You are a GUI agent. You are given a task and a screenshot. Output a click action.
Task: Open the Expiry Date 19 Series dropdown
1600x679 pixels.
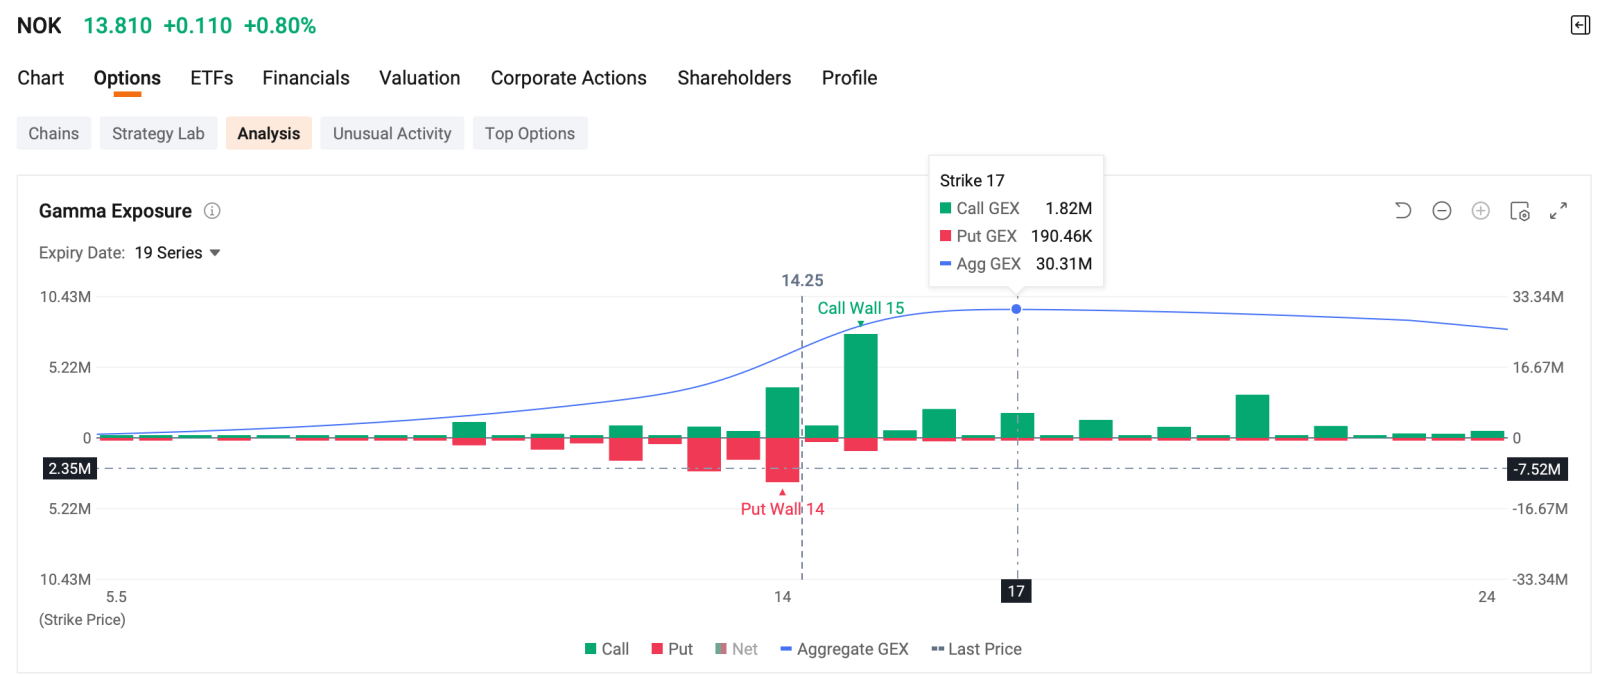pyautogui.click(x=177, y=253)
